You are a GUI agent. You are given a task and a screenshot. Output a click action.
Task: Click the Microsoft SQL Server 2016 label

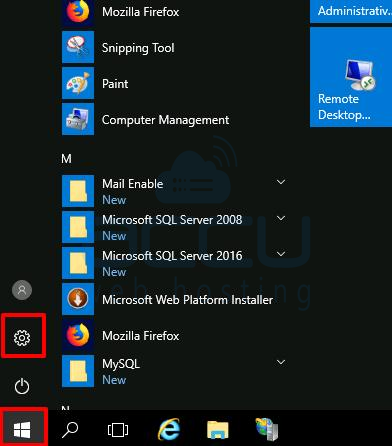172,256
